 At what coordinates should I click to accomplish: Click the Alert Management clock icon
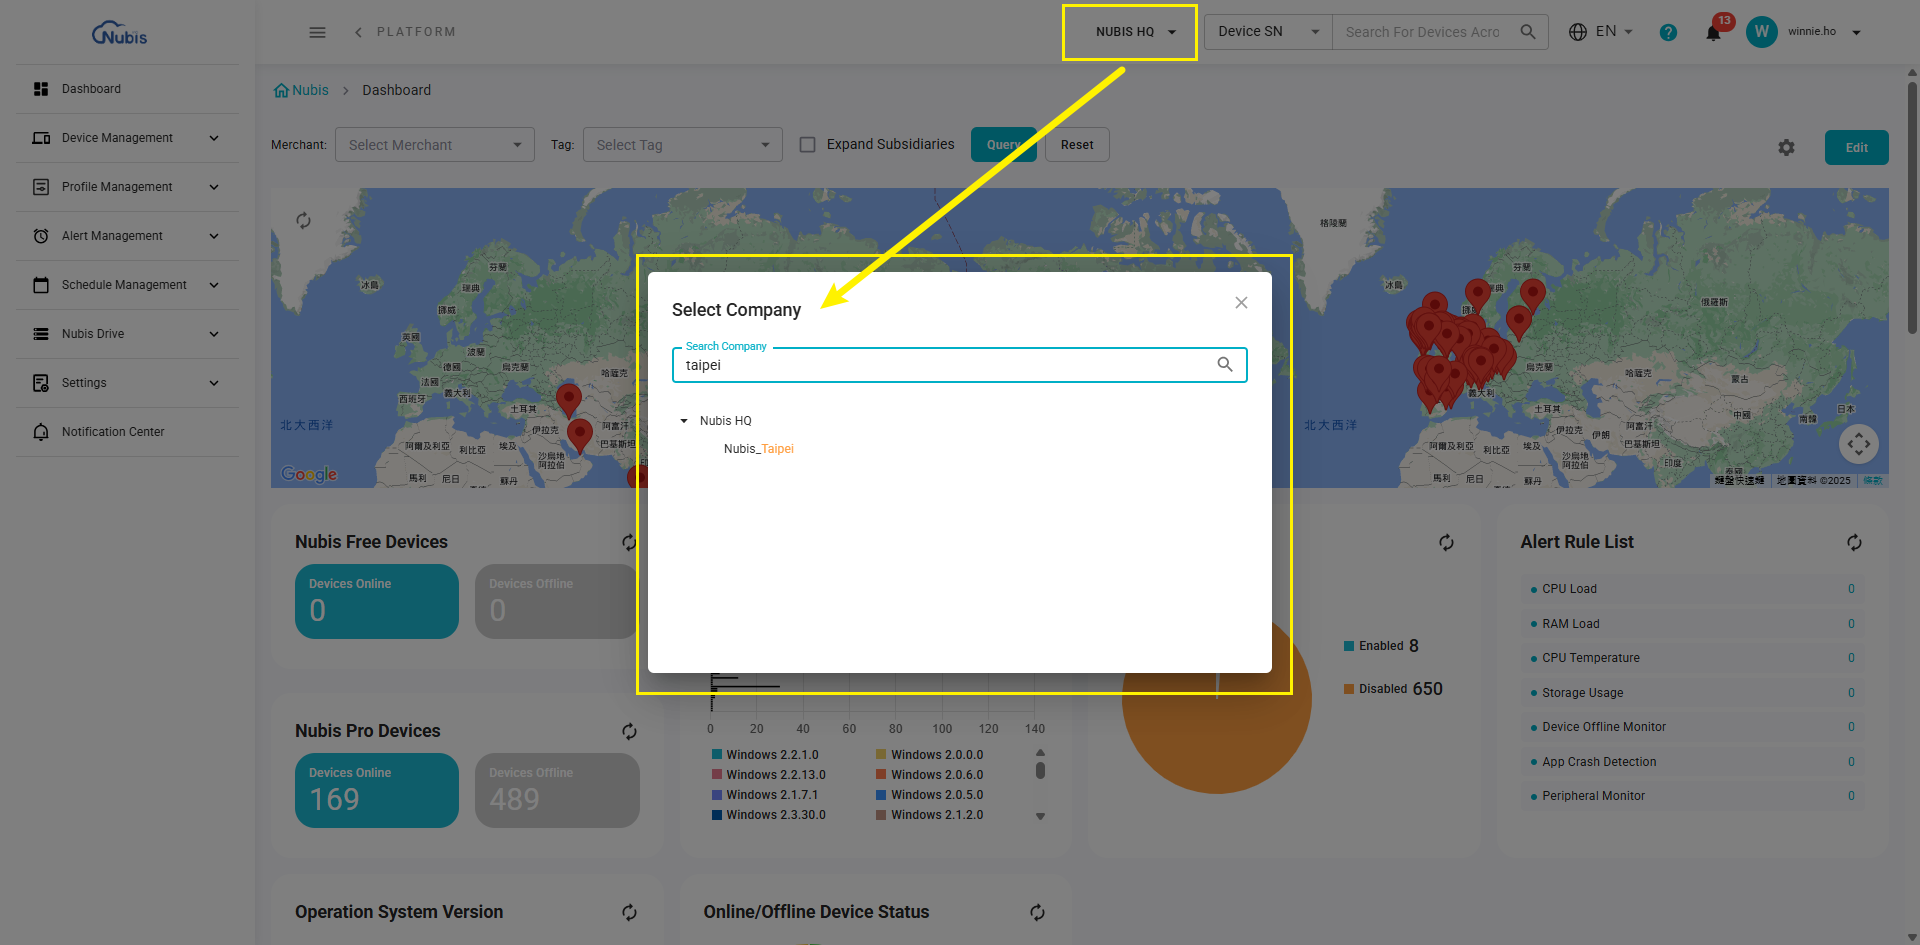pos(41,236)
